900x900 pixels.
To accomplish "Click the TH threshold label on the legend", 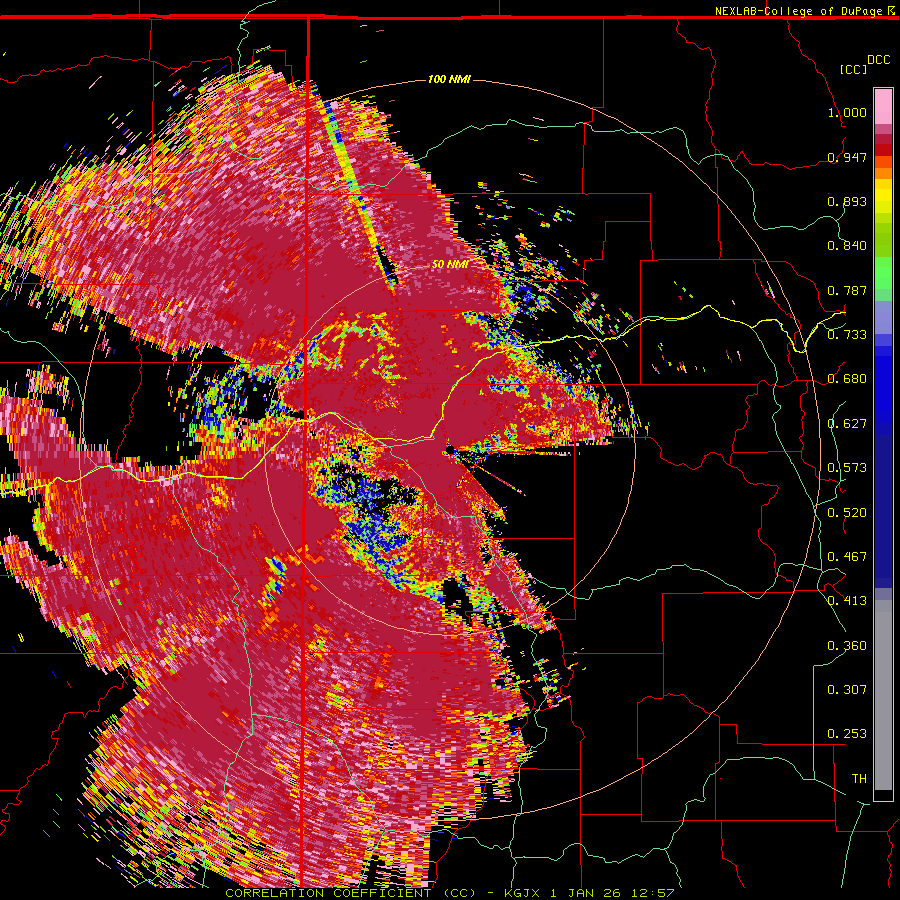I will (859, 779).
